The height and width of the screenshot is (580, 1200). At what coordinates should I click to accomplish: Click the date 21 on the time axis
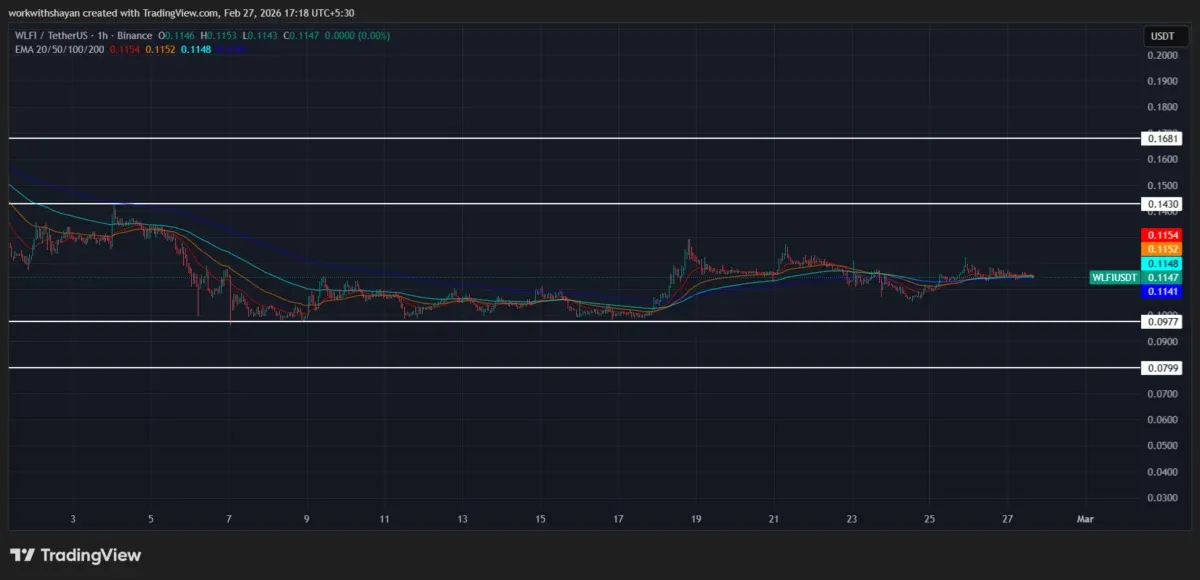coord(772,519)
